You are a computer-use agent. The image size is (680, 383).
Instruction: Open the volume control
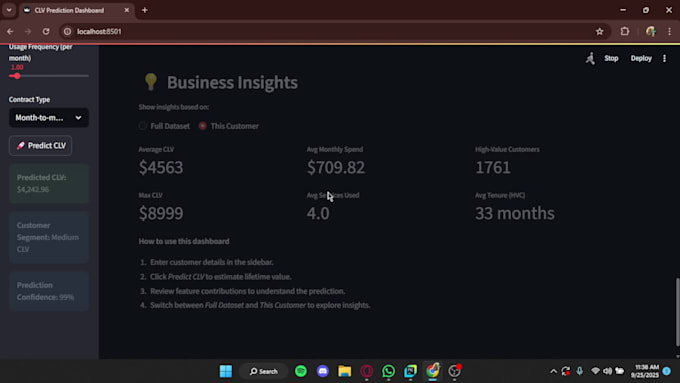click(607, 371)
